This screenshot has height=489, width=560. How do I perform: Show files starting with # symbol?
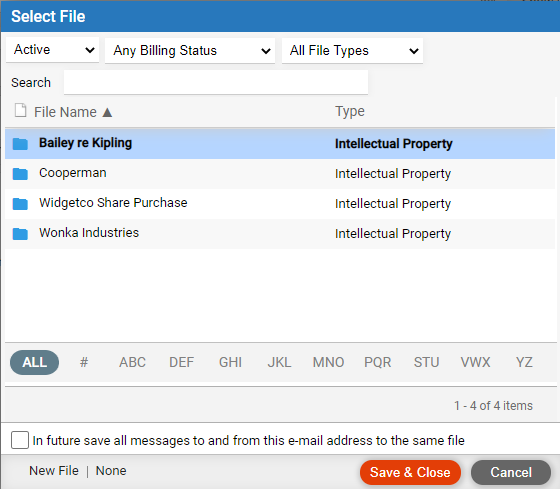click(84, 362)
